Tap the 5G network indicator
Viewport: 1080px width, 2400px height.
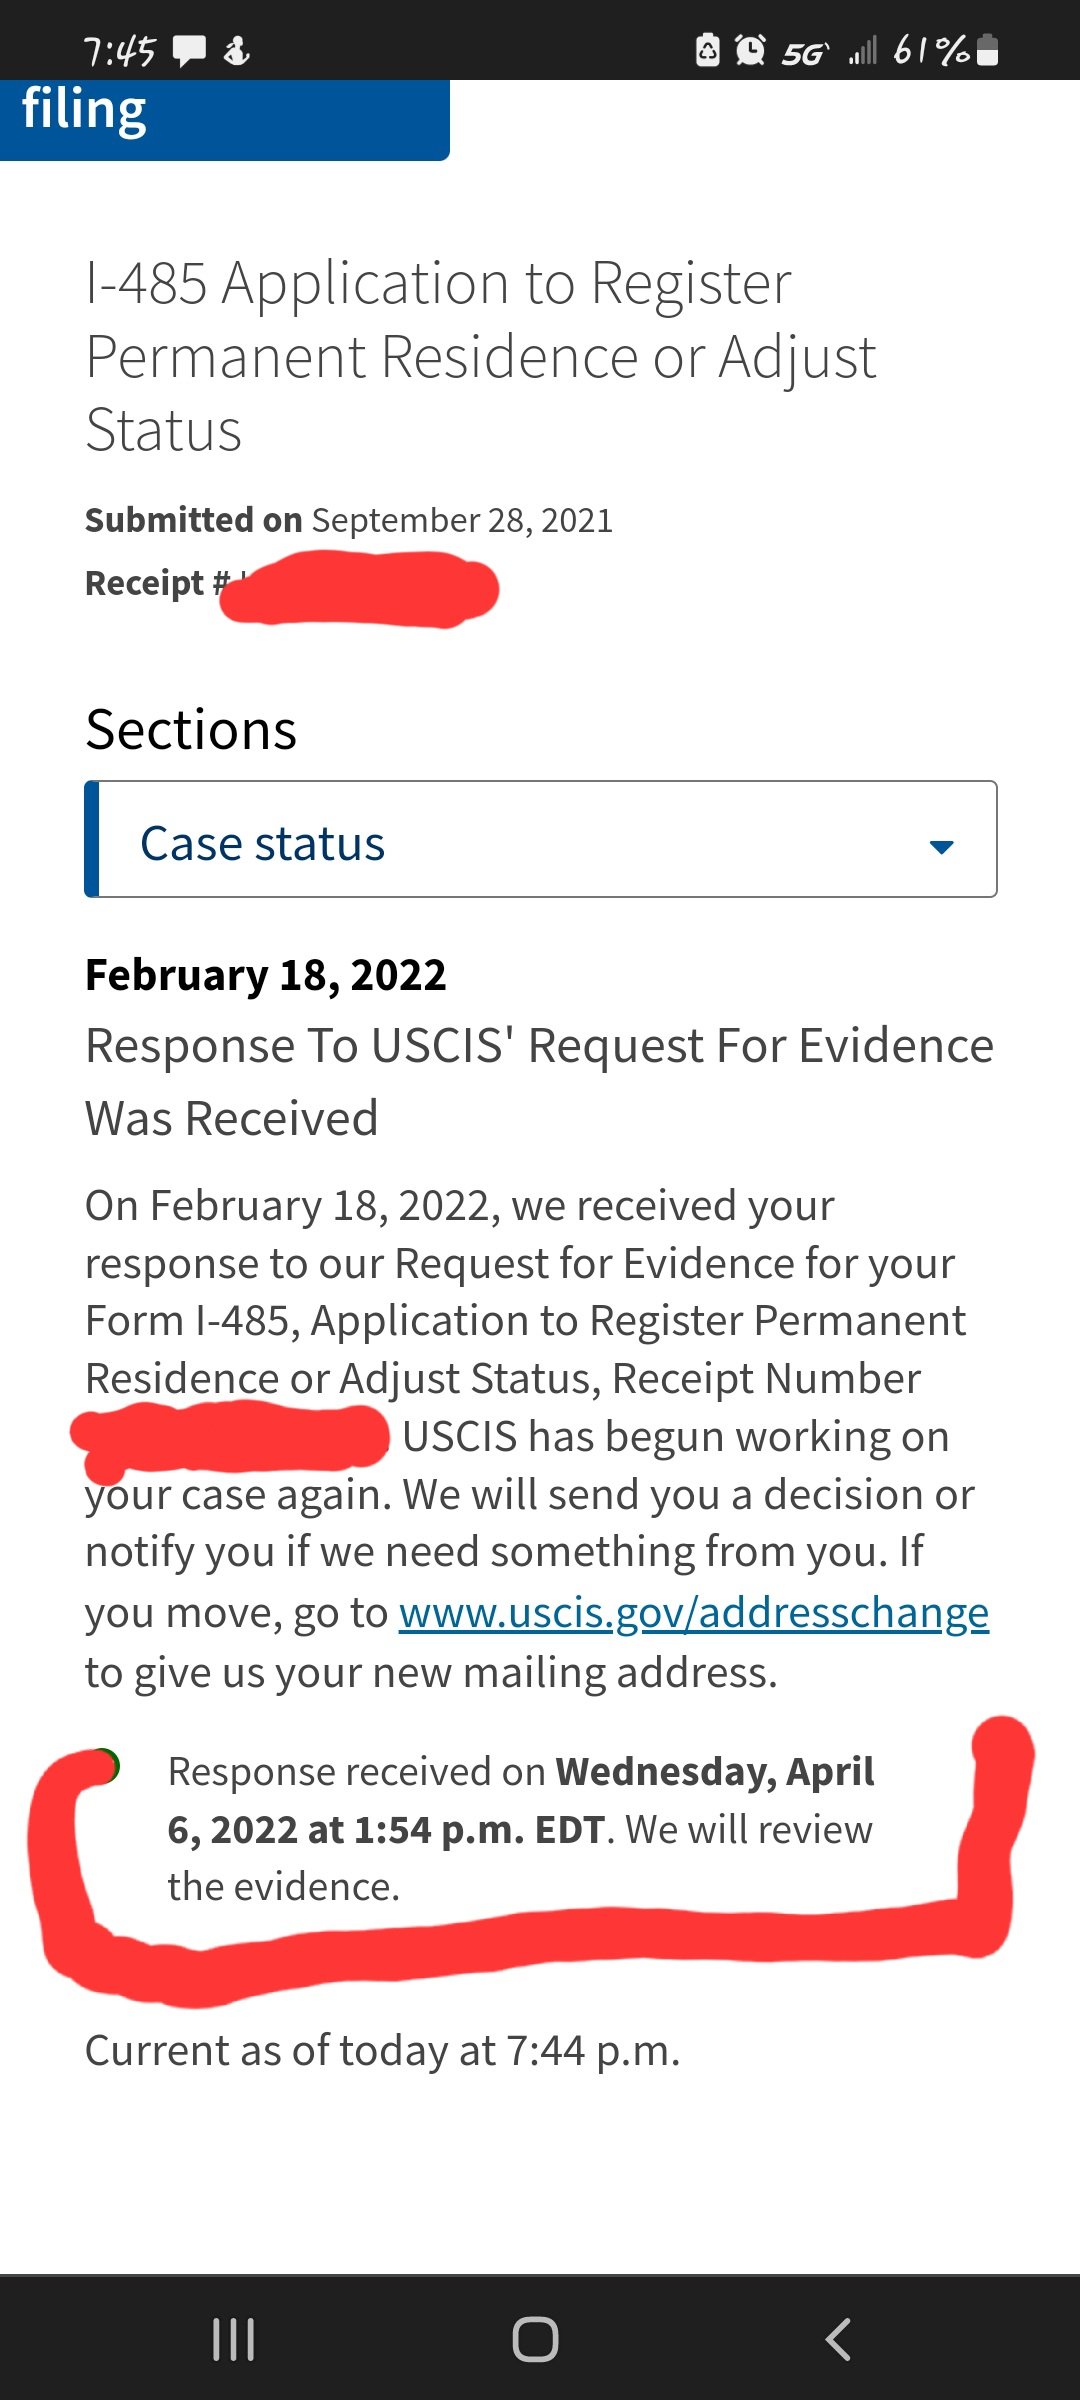point(804,52)
